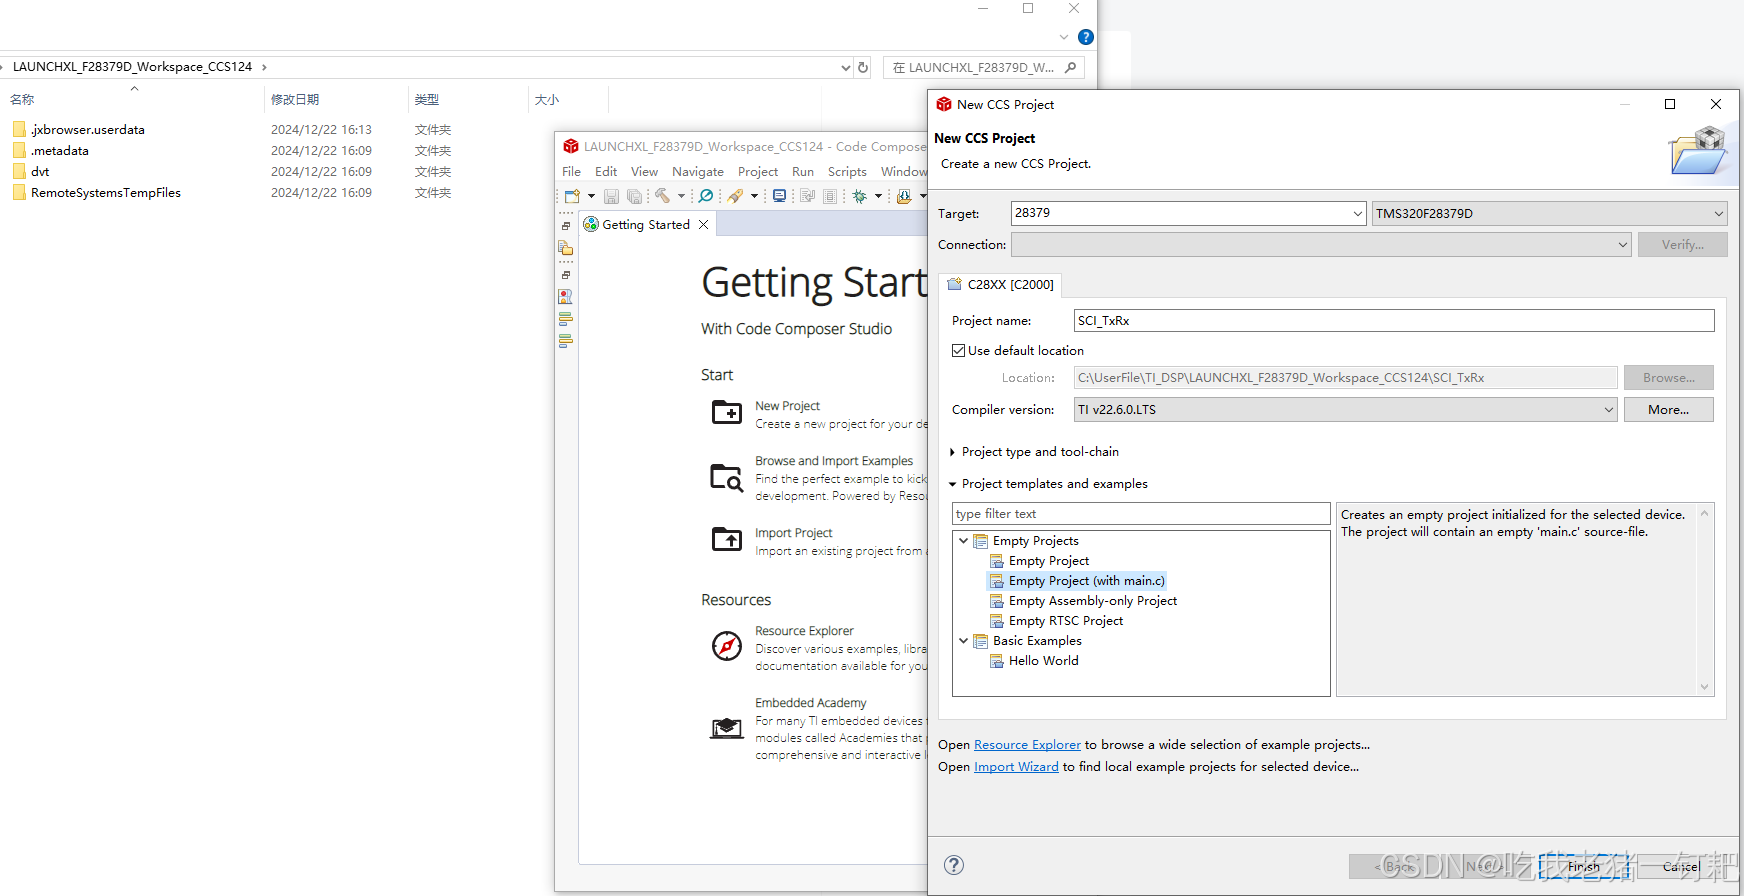
Task: Click the Save toolbar icon
Action: pos(611,196)
